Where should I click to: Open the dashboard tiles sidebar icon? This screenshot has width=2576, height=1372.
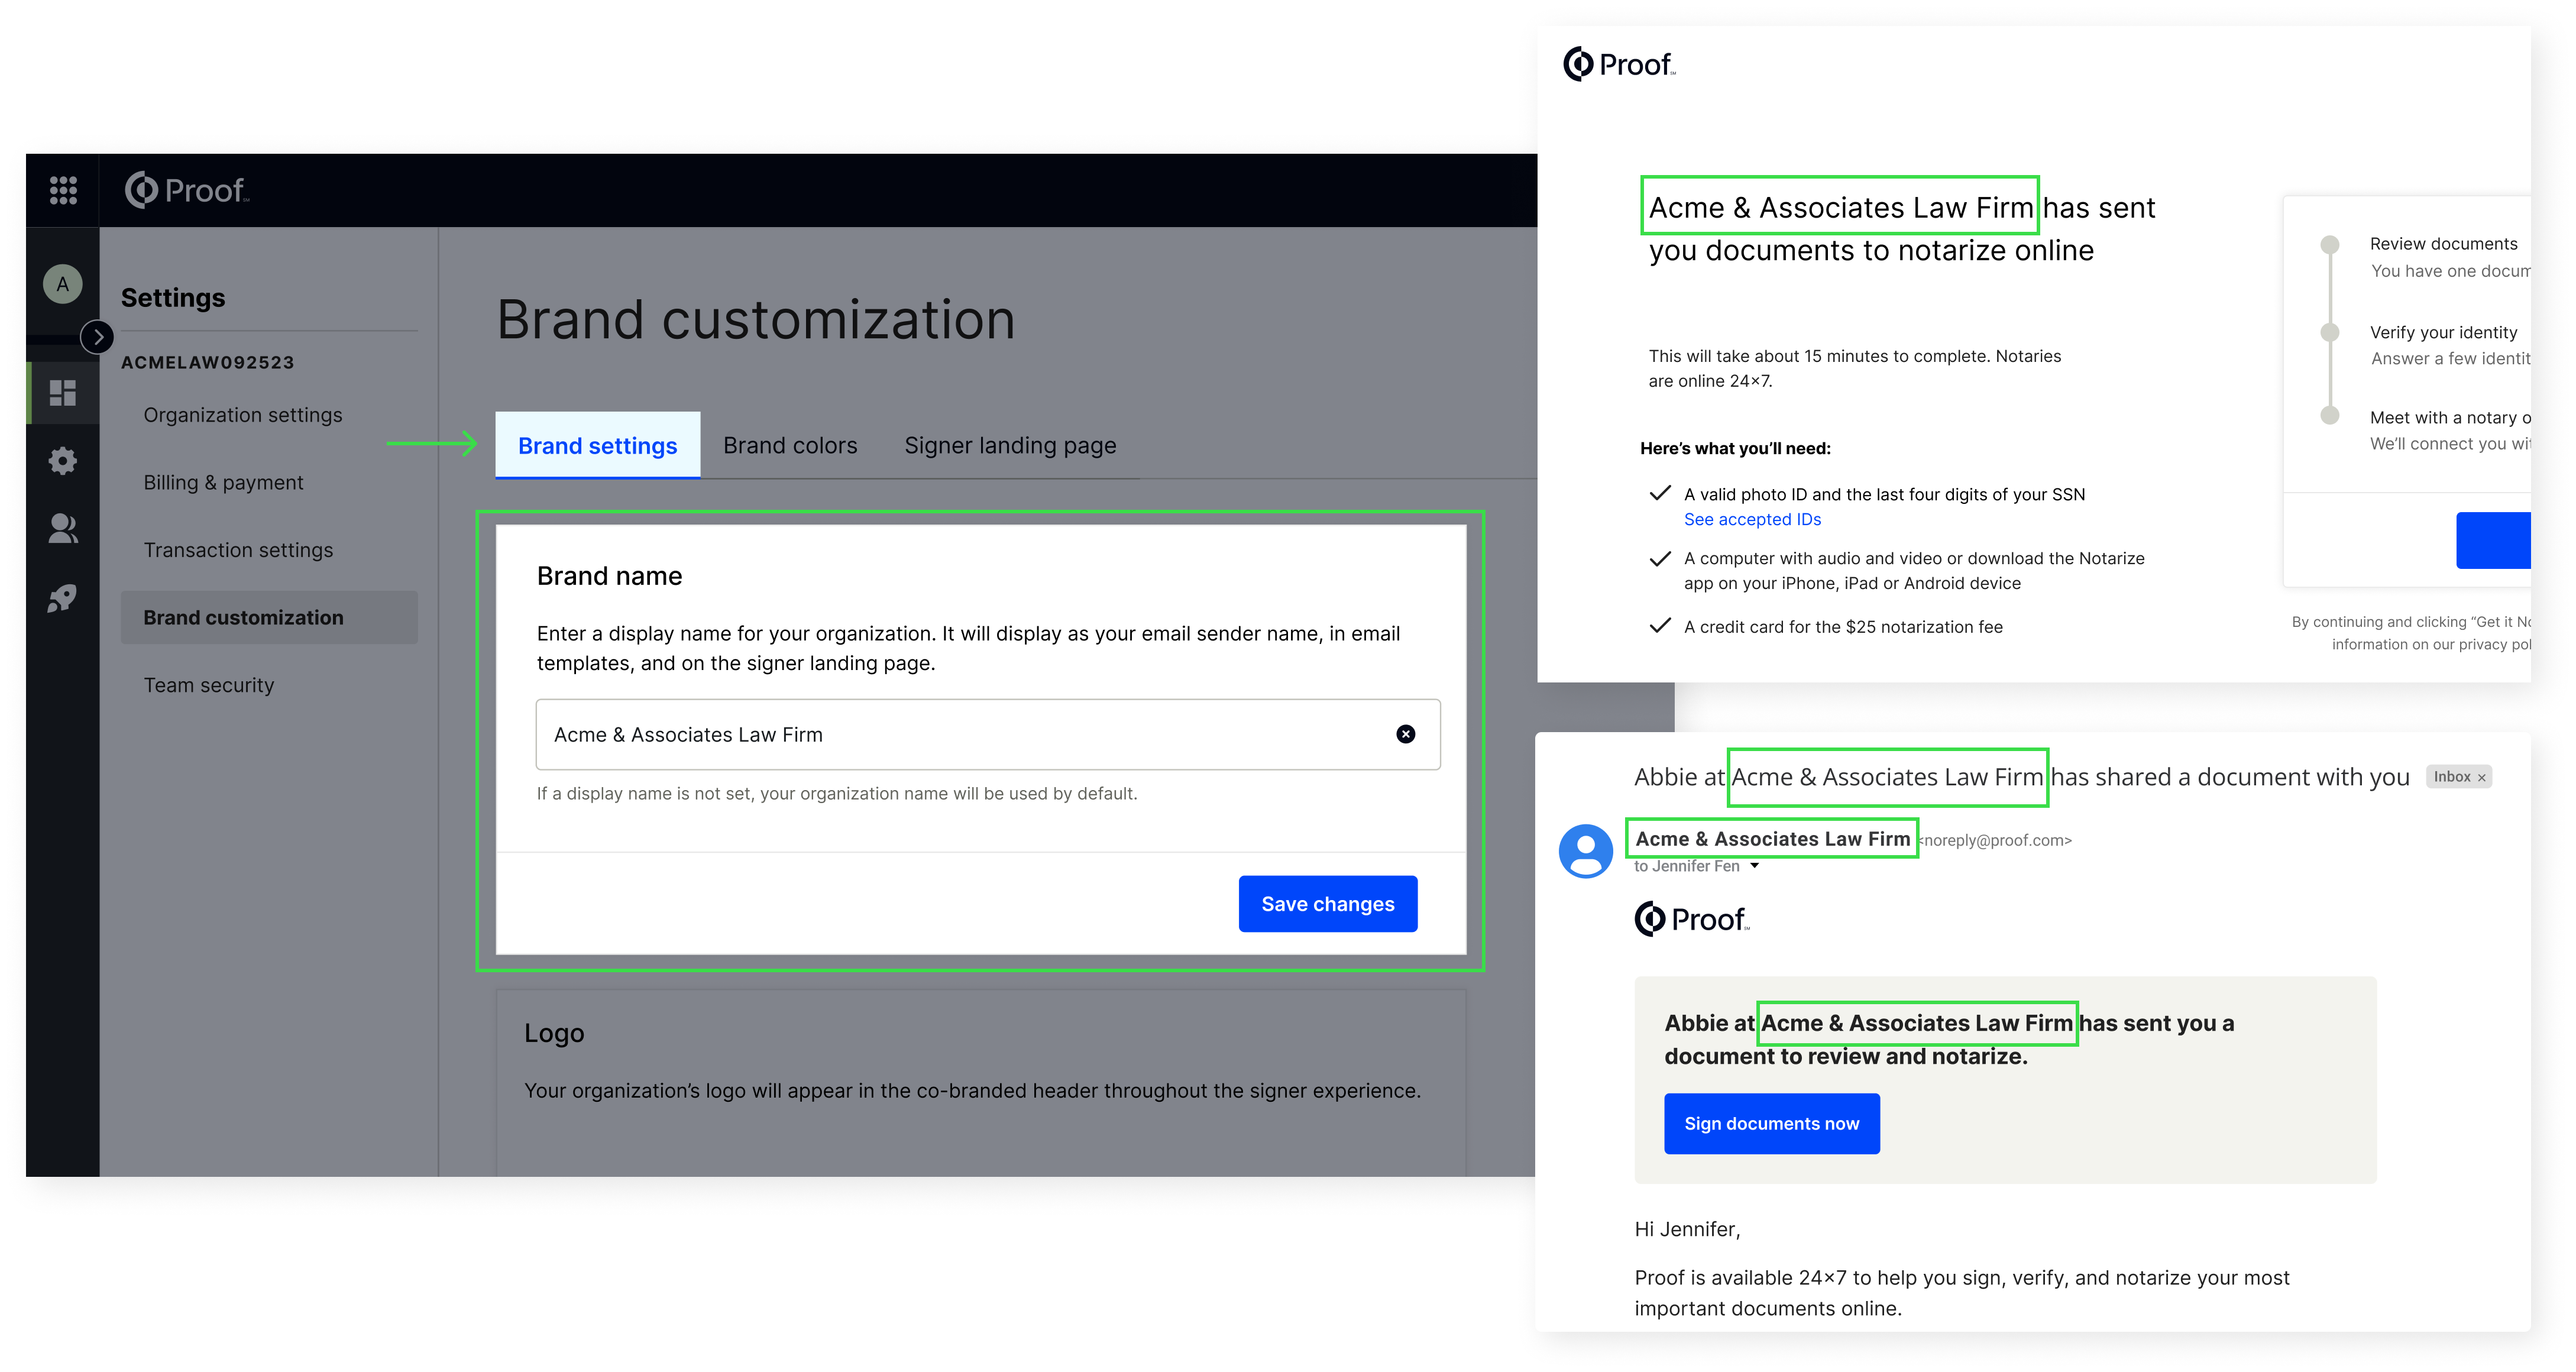click(62, 393)
